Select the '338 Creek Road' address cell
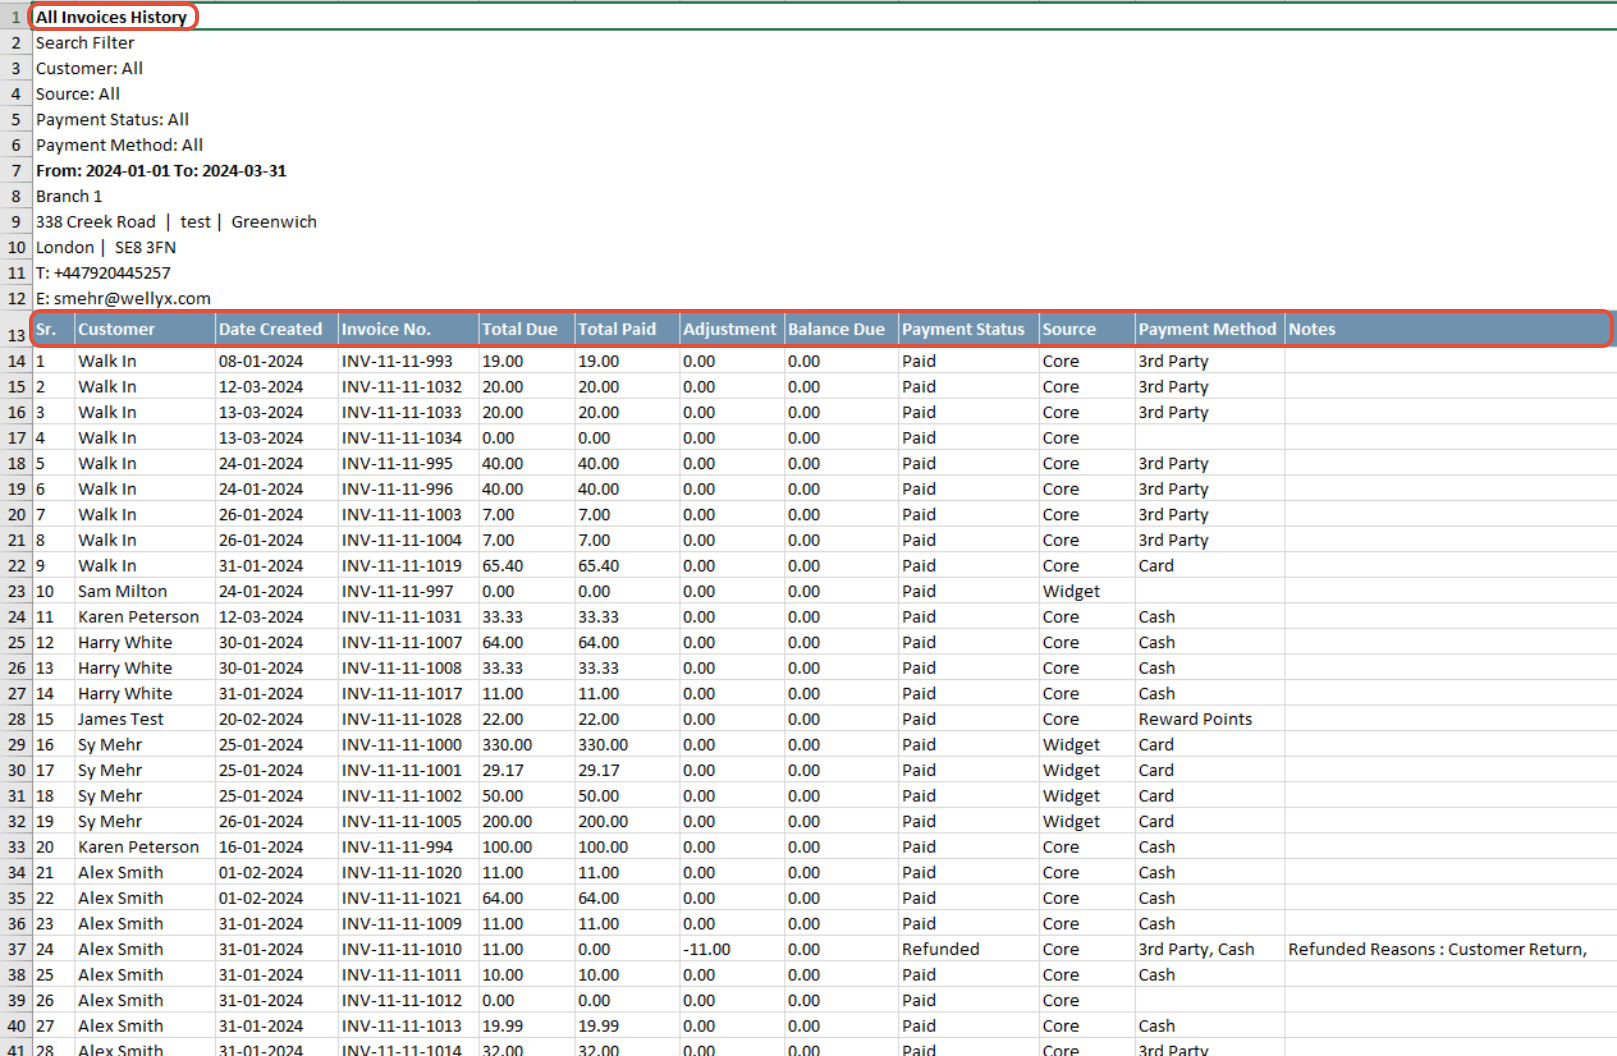 click(x=176, y=222)
